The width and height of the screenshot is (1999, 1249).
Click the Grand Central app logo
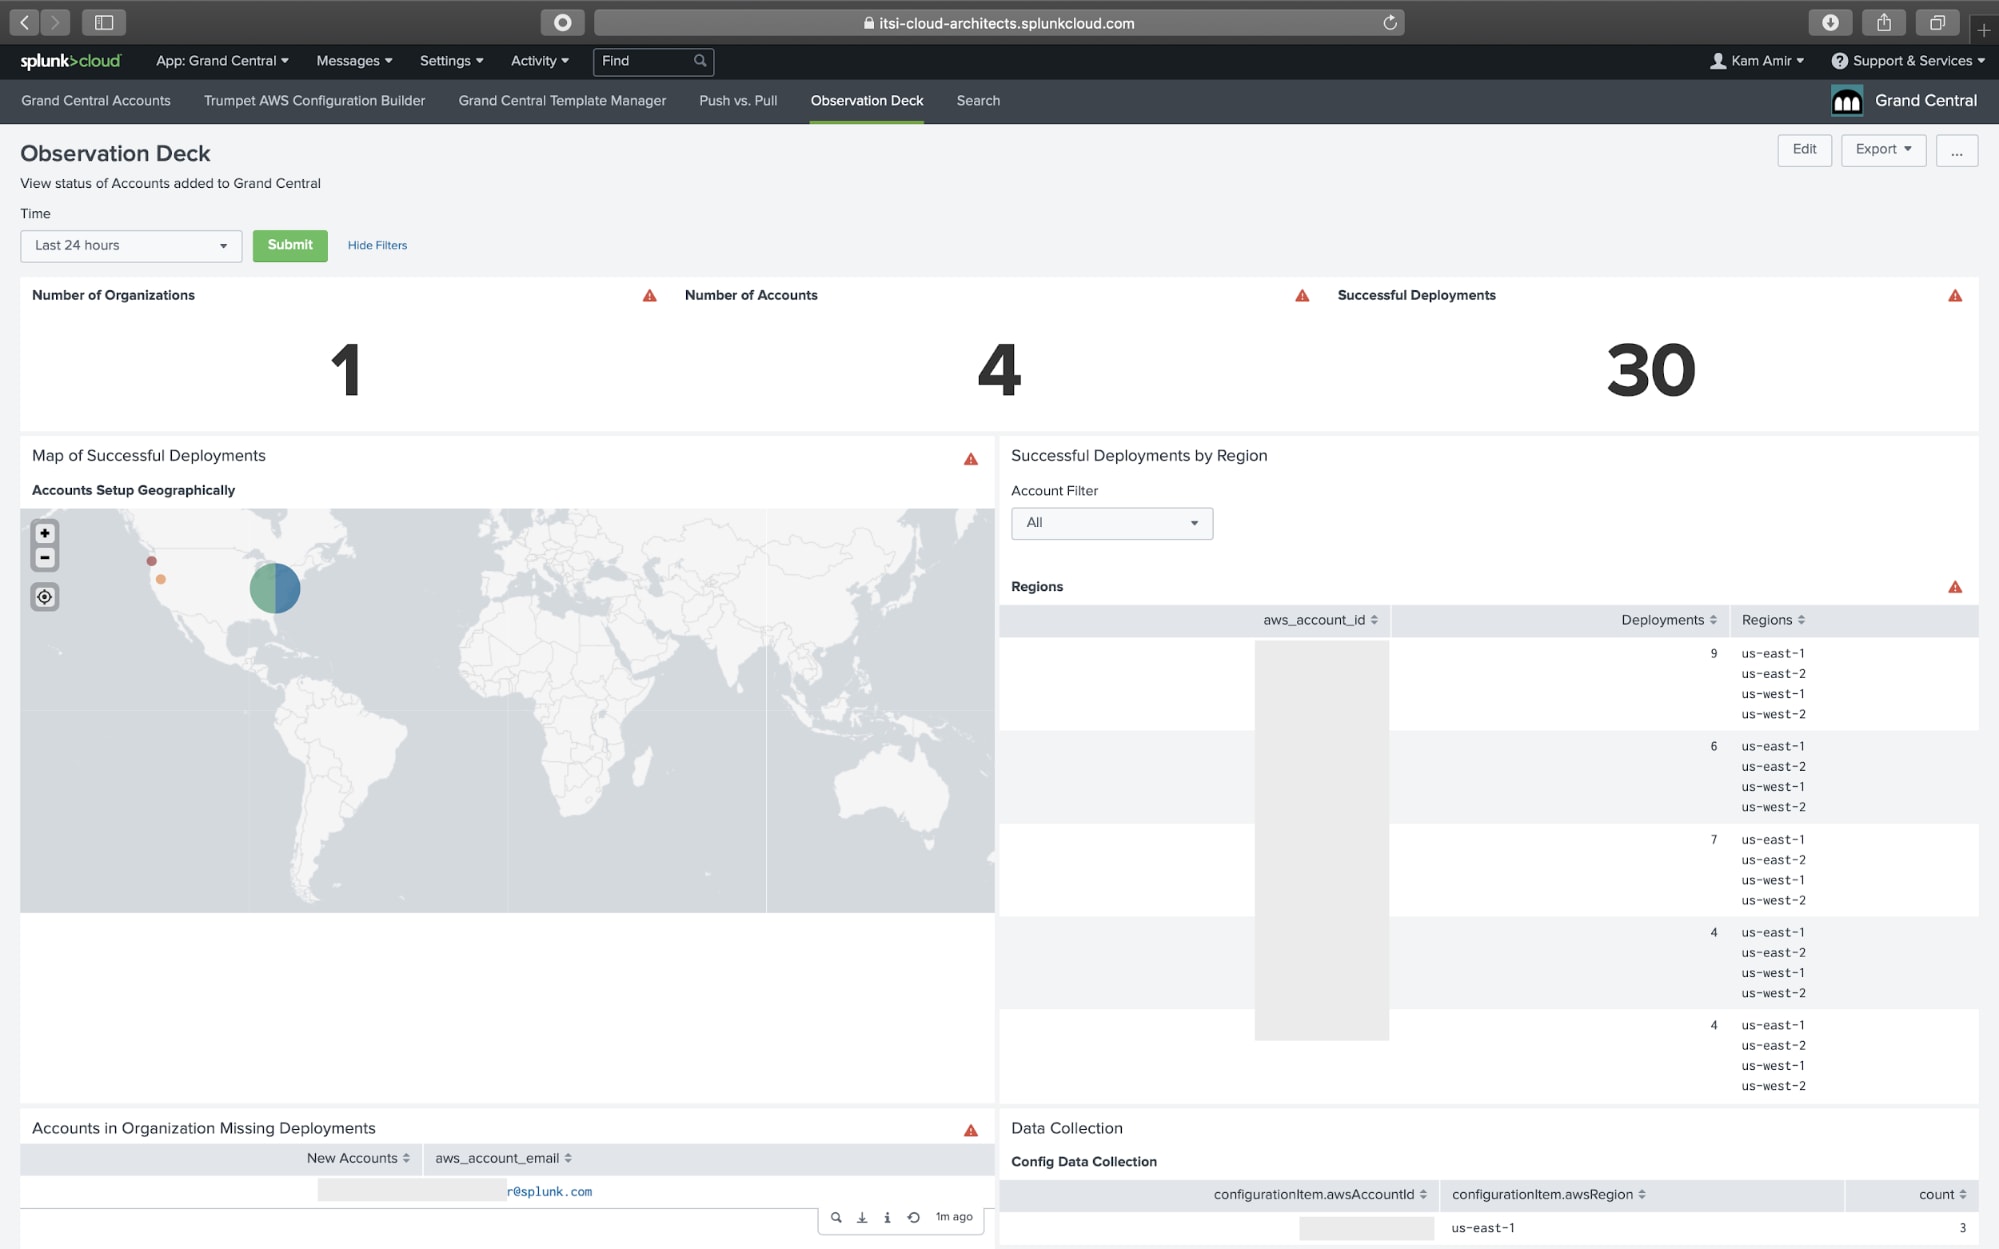point(1846,101)
